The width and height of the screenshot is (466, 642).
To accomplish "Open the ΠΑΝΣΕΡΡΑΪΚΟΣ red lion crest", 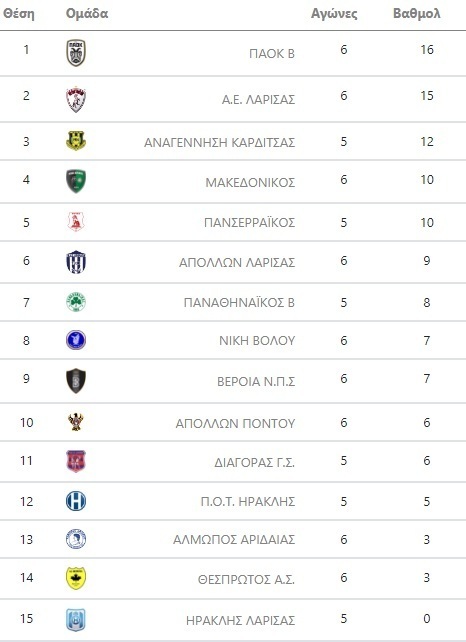I will (x=76, y=222).
